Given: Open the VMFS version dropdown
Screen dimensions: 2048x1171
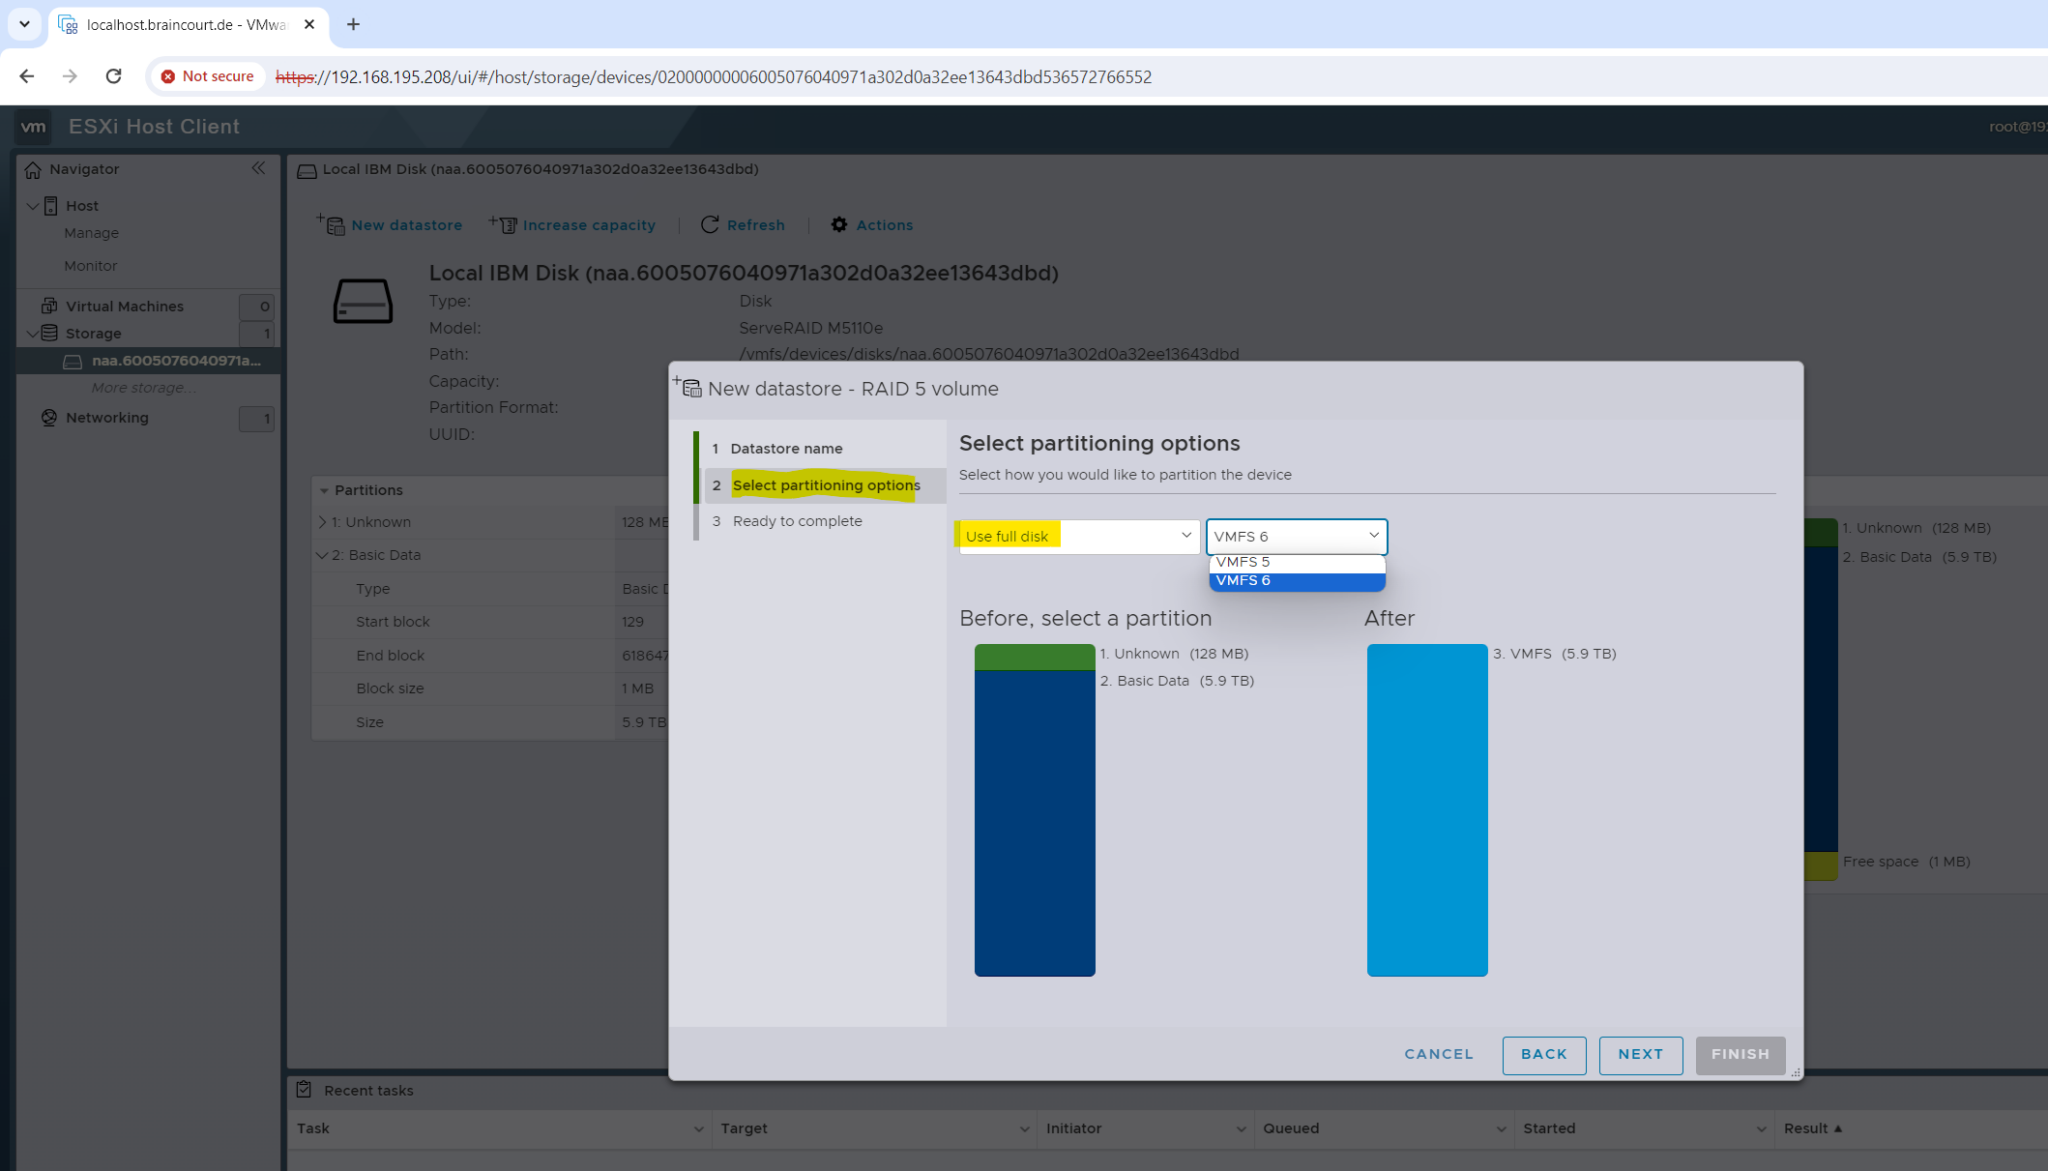Looking at the screenshot, I should pyautogui.click(x=1372, y=536).
